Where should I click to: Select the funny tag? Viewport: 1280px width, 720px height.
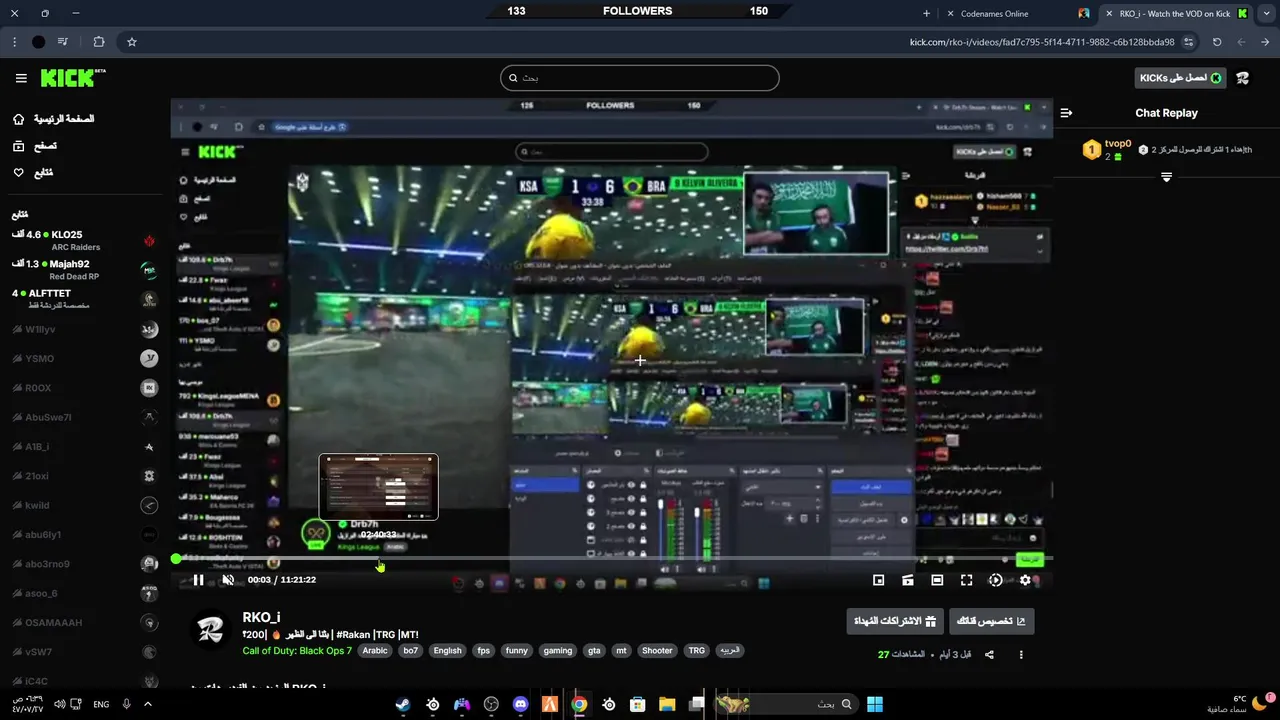click(517, 651)
